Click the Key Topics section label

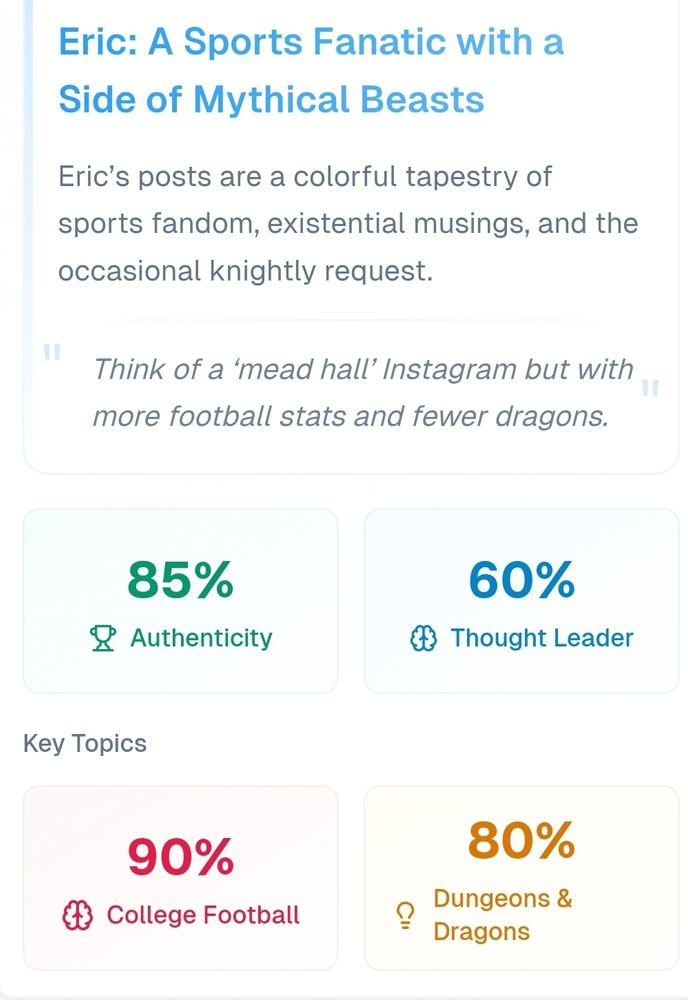(85, 743)
